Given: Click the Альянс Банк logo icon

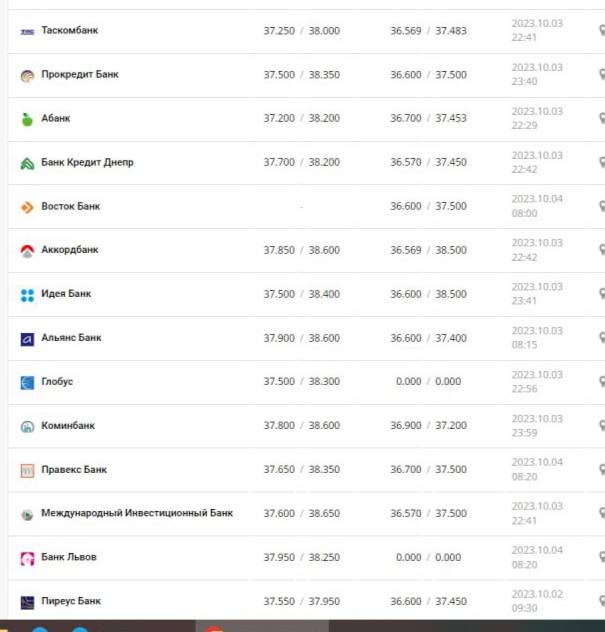Looking at the screenshot, I should click(x=27, y=339).
